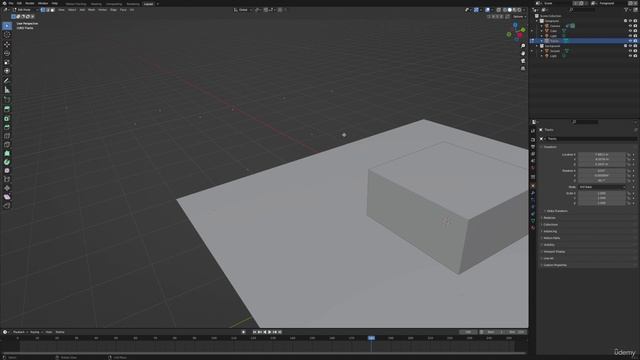Open the viewport Options popover
Image resolution: width=640 pixels, height=360 pixels.
[519, 17]
